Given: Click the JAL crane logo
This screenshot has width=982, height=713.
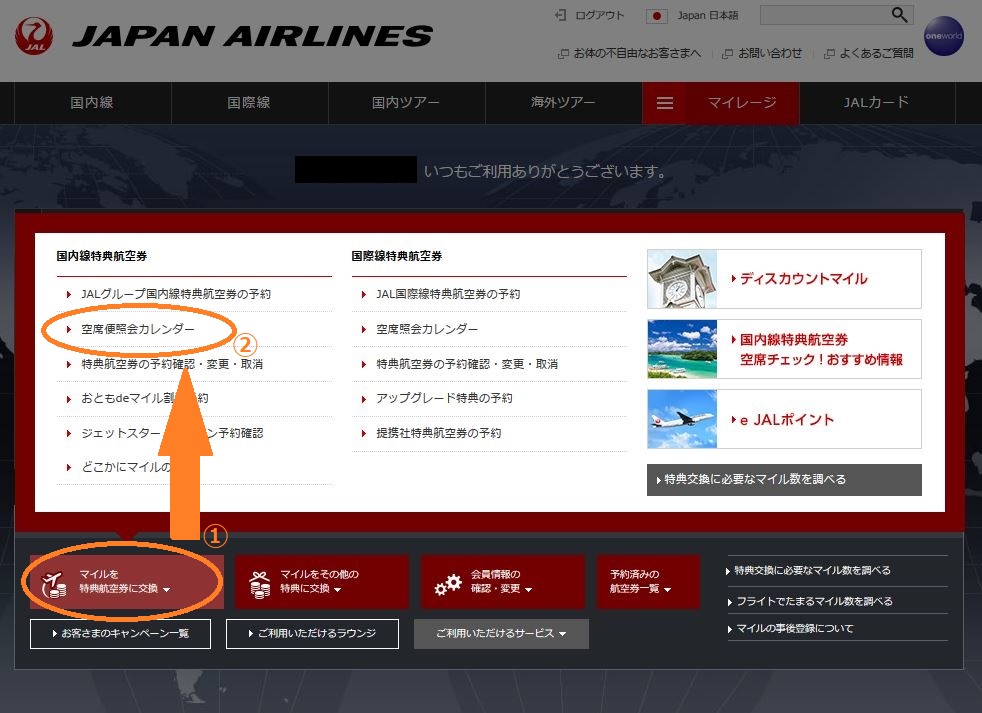Looking at the screenshot, I should pyautogui.click(x=35, y=36).
